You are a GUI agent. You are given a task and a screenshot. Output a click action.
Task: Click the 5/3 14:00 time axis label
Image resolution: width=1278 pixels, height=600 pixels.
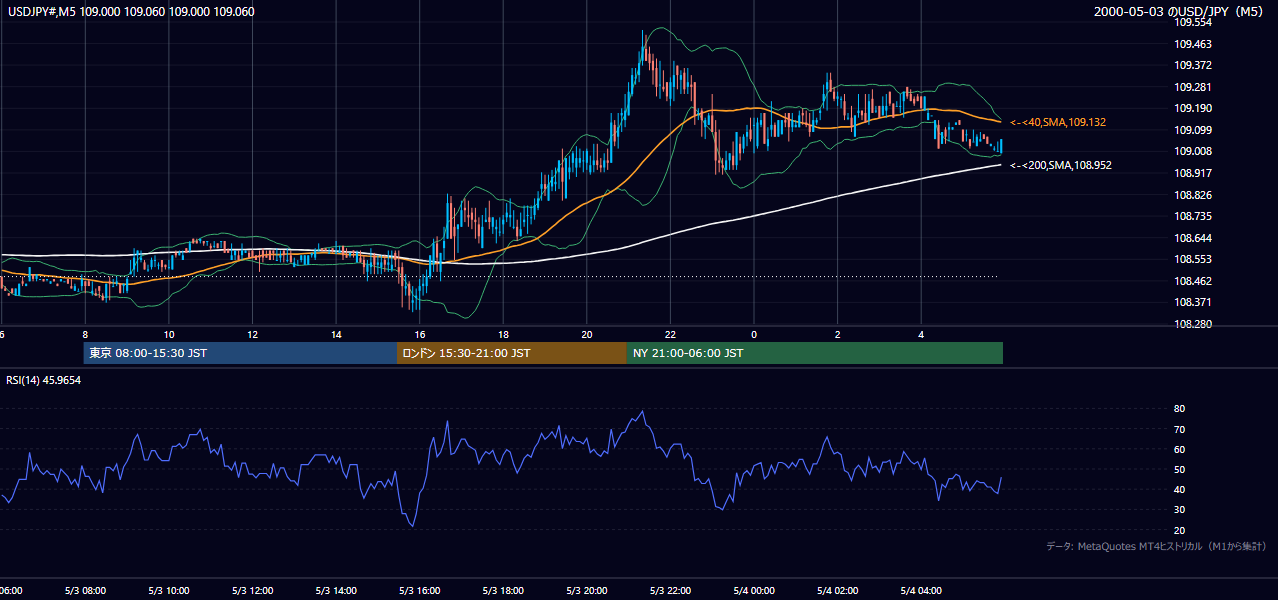[336, 591]
